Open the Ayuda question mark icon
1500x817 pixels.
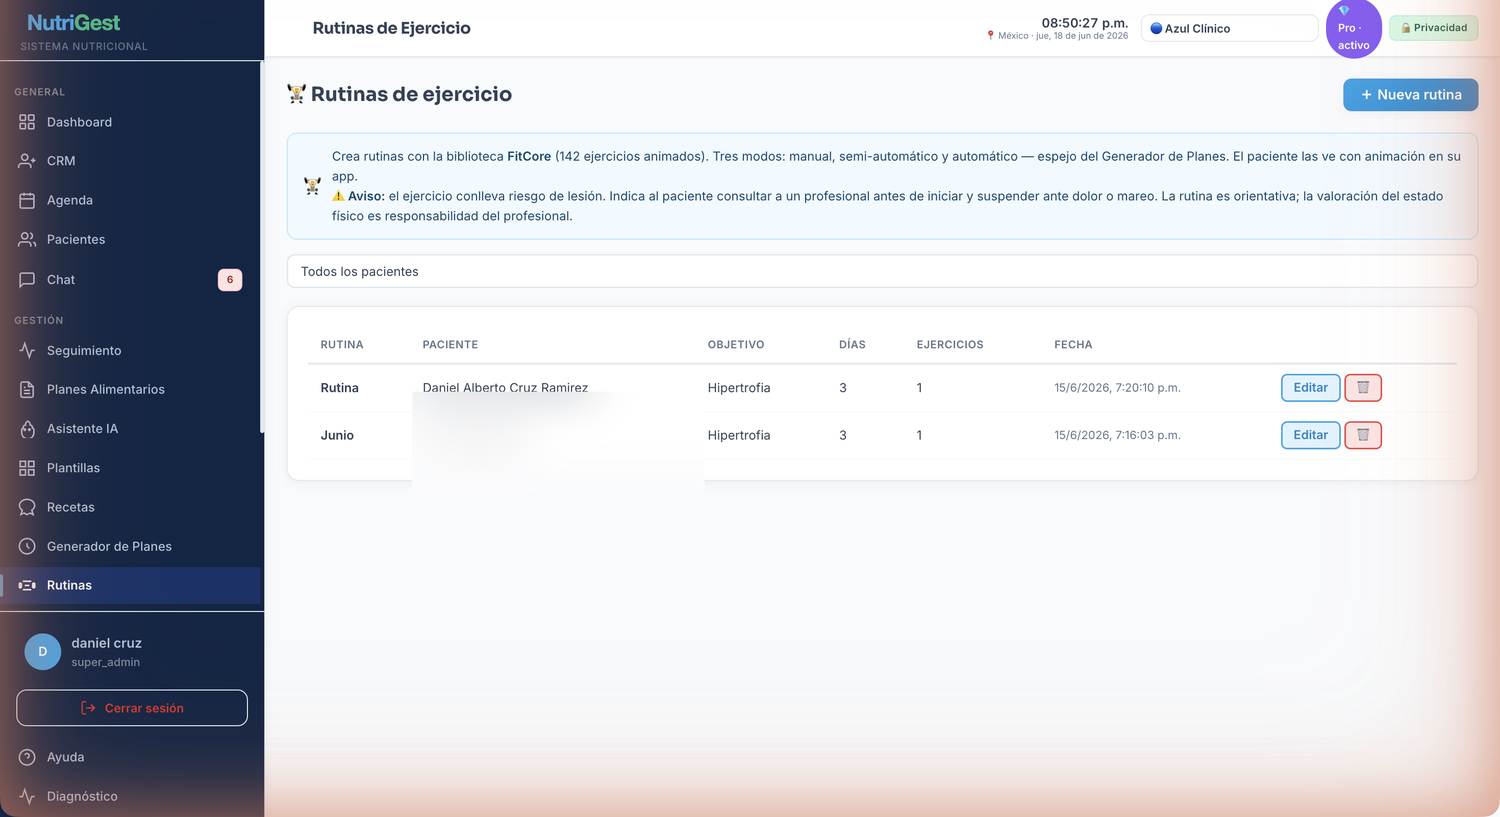[27, 757]
